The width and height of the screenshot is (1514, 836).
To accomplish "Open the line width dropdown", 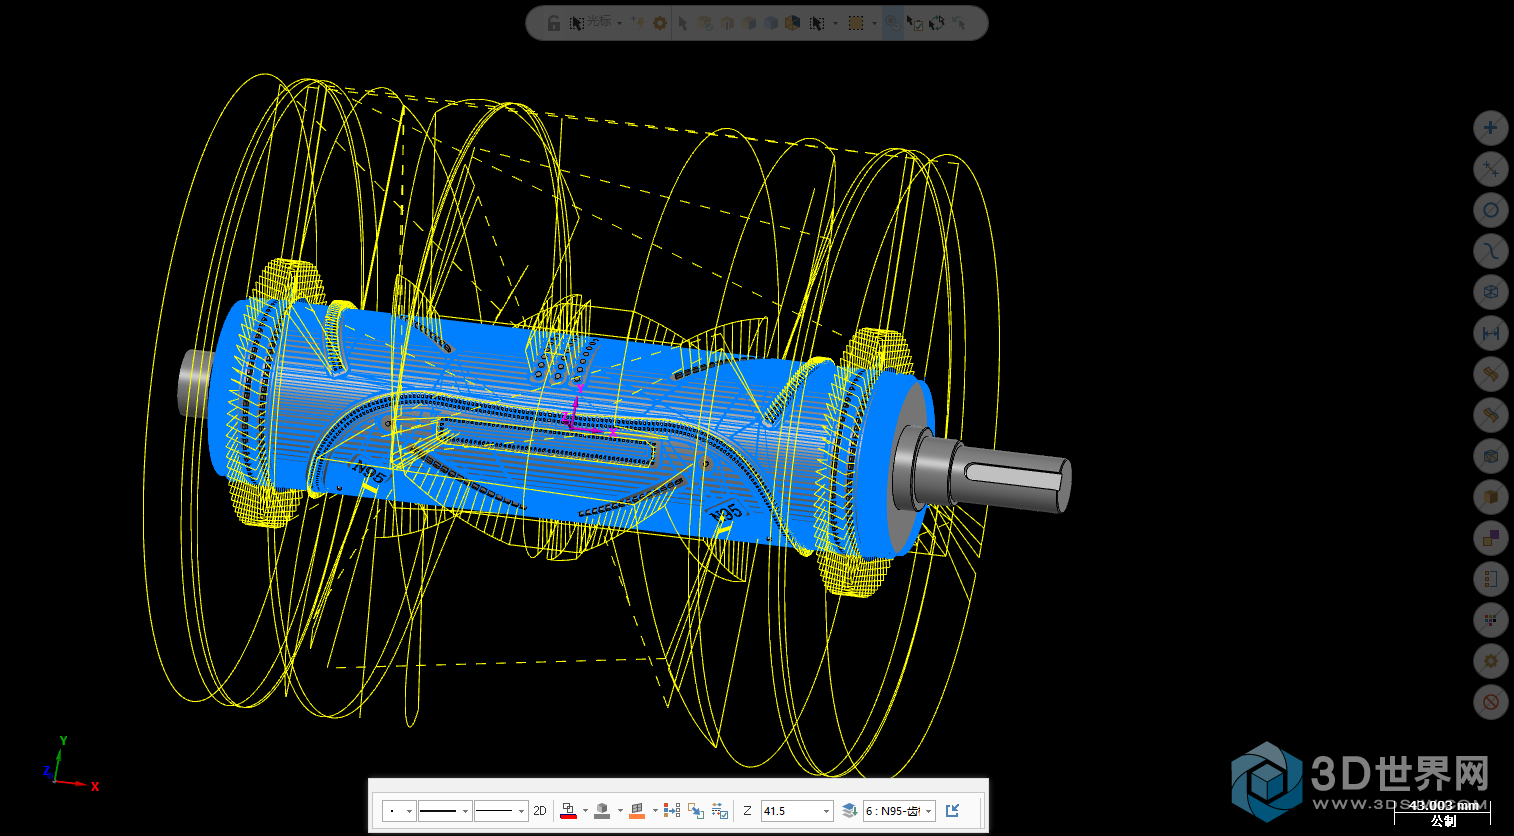I will point(501,811).
